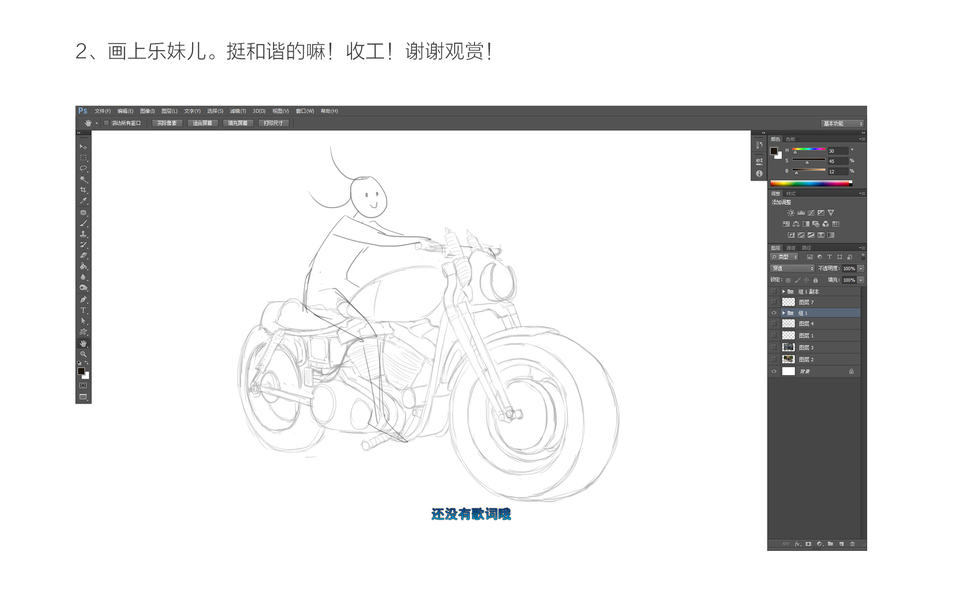The image size is (953, 600).
Task: Select the Eyedropper tool
Action: [83, 201]
